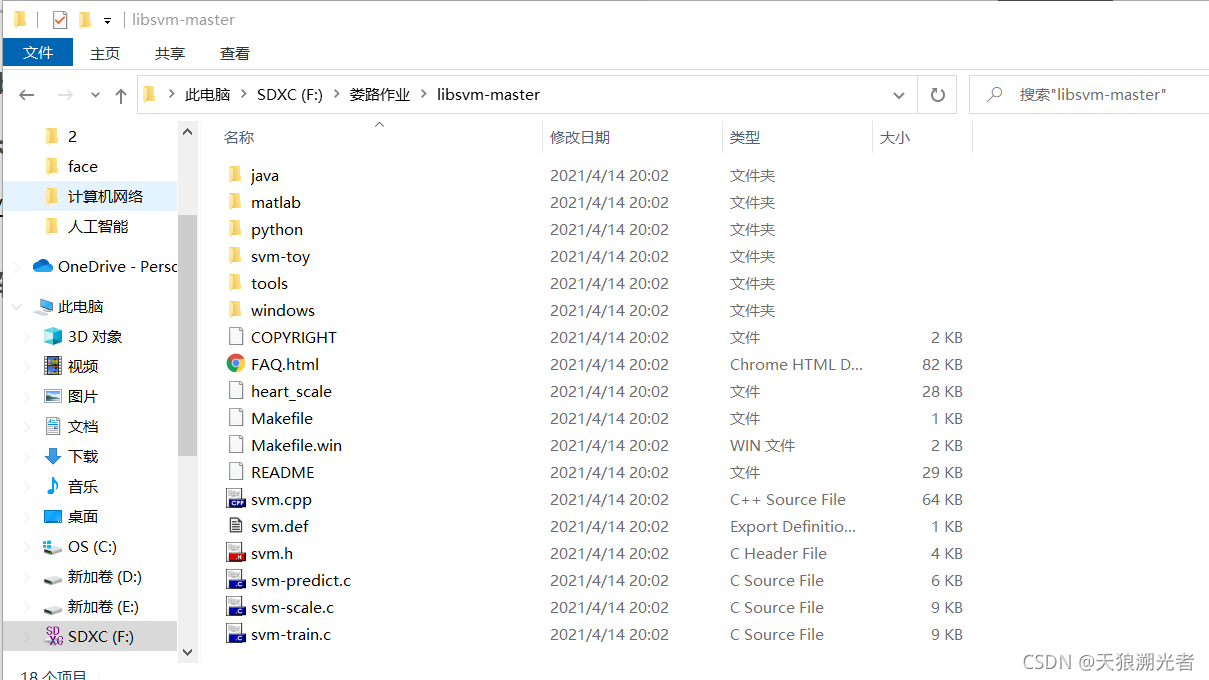Switch to the 查看 ribbon tab
Screen dimensions: 1209x680
point(235,53)
